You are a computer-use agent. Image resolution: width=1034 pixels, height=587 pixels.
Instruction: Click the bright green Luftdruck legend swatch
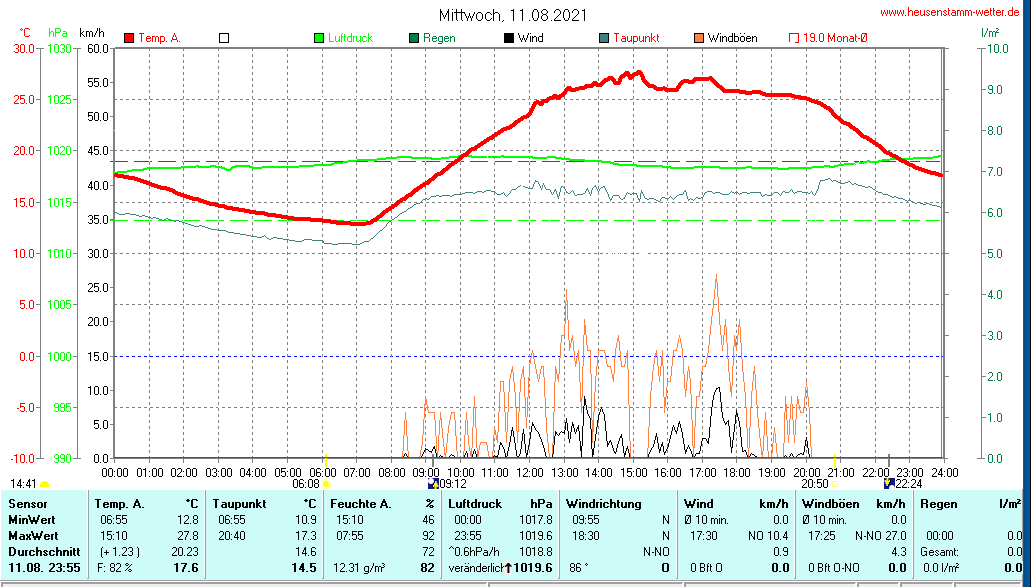point(320,38)
